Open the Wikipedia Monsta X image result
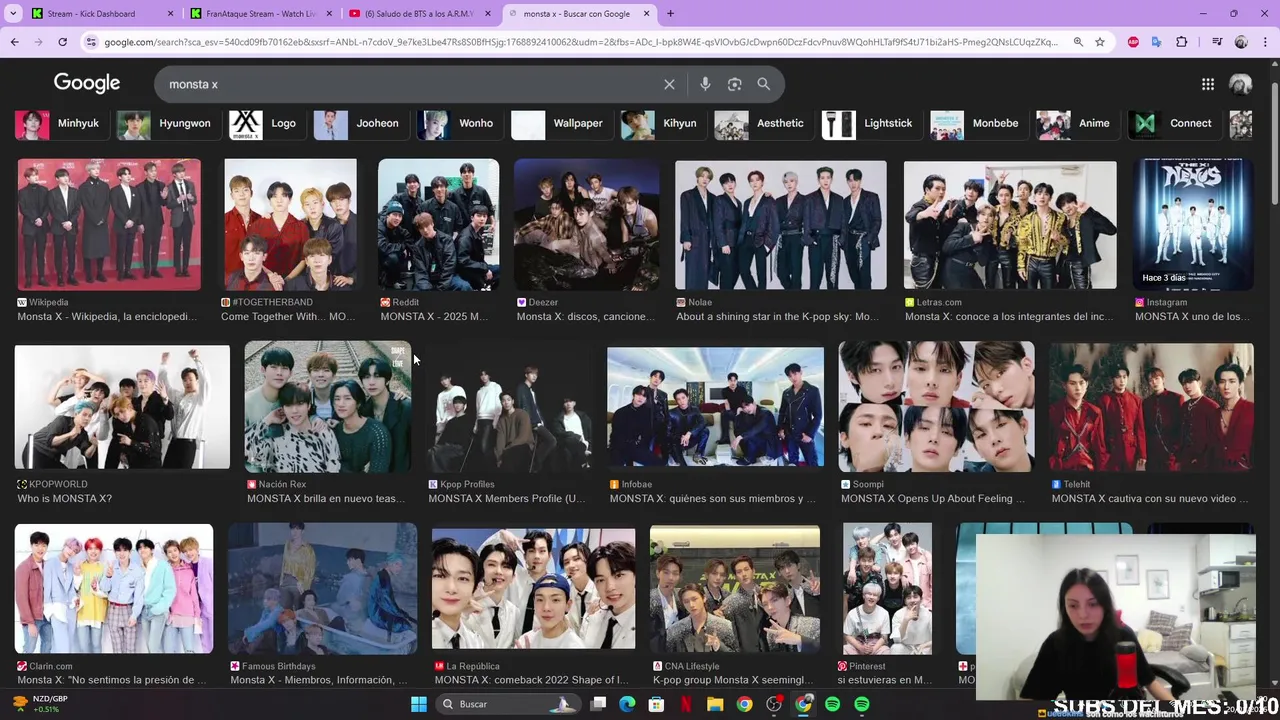This screenshot has height=720, width=1280. [x=109, y=224]
